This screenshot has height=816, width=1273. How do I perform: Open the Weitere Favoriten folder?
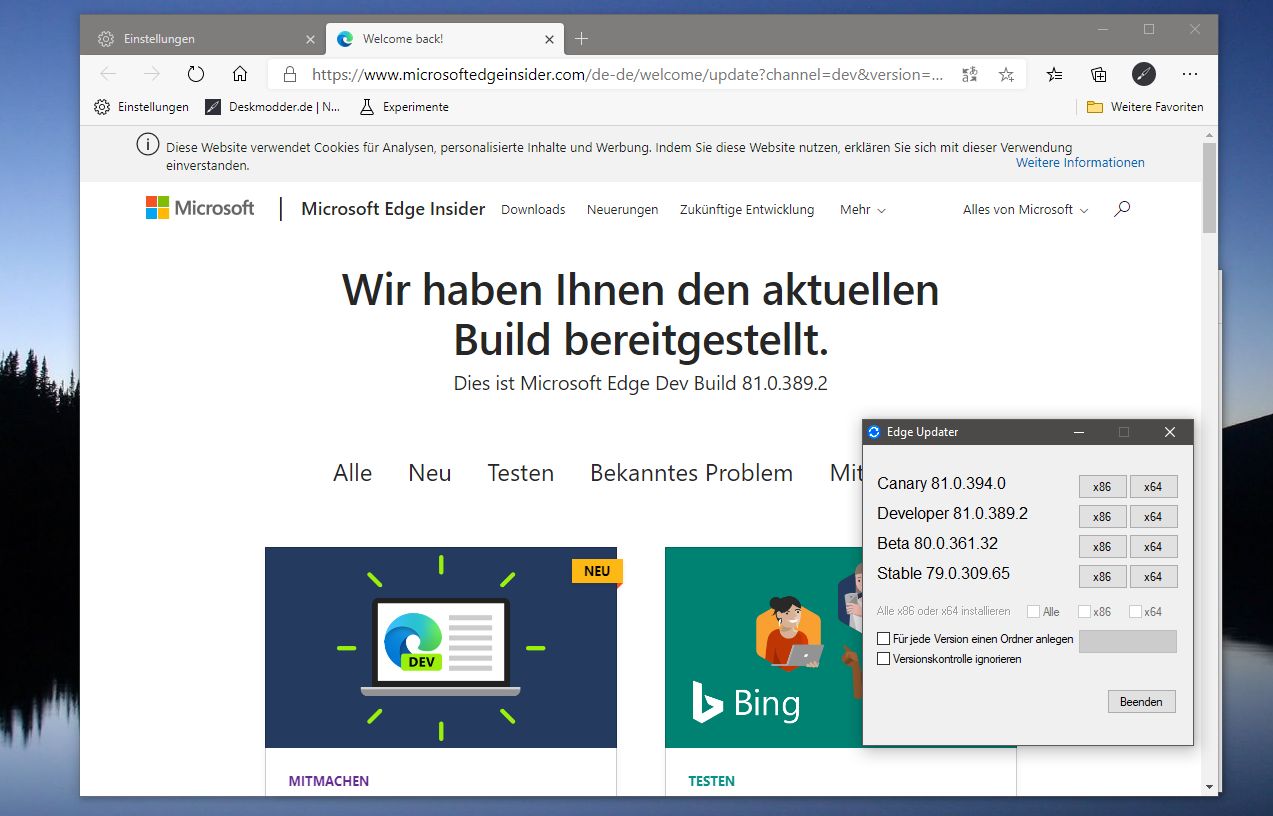click(x=1145, y=107)
